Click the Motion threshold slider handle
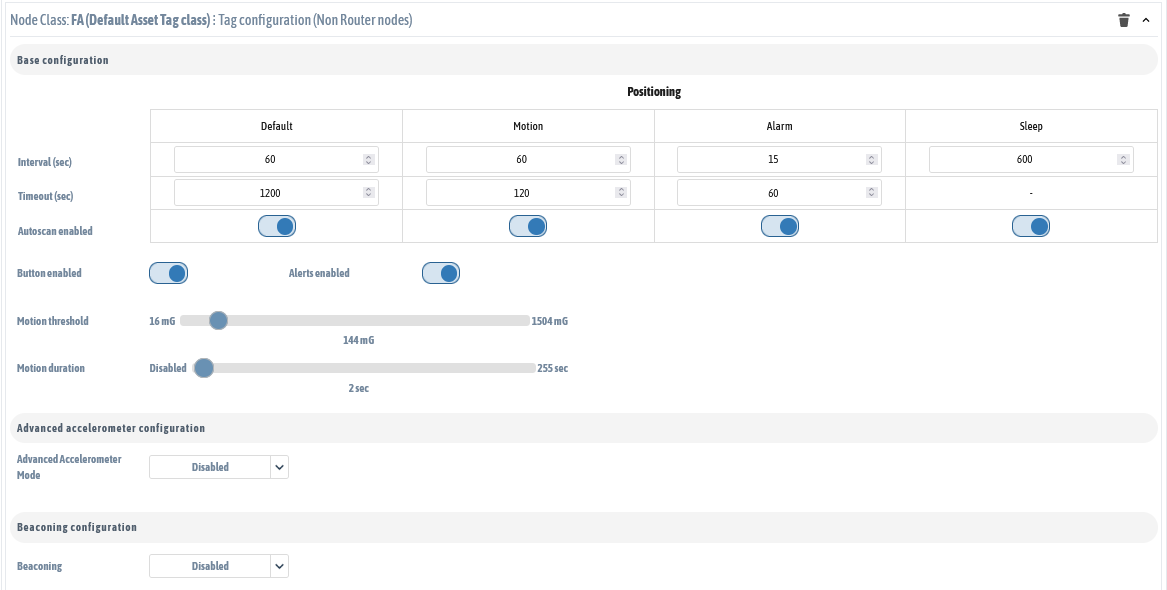The width and height of the screenshot is (1167, 590). coord(218,320)
